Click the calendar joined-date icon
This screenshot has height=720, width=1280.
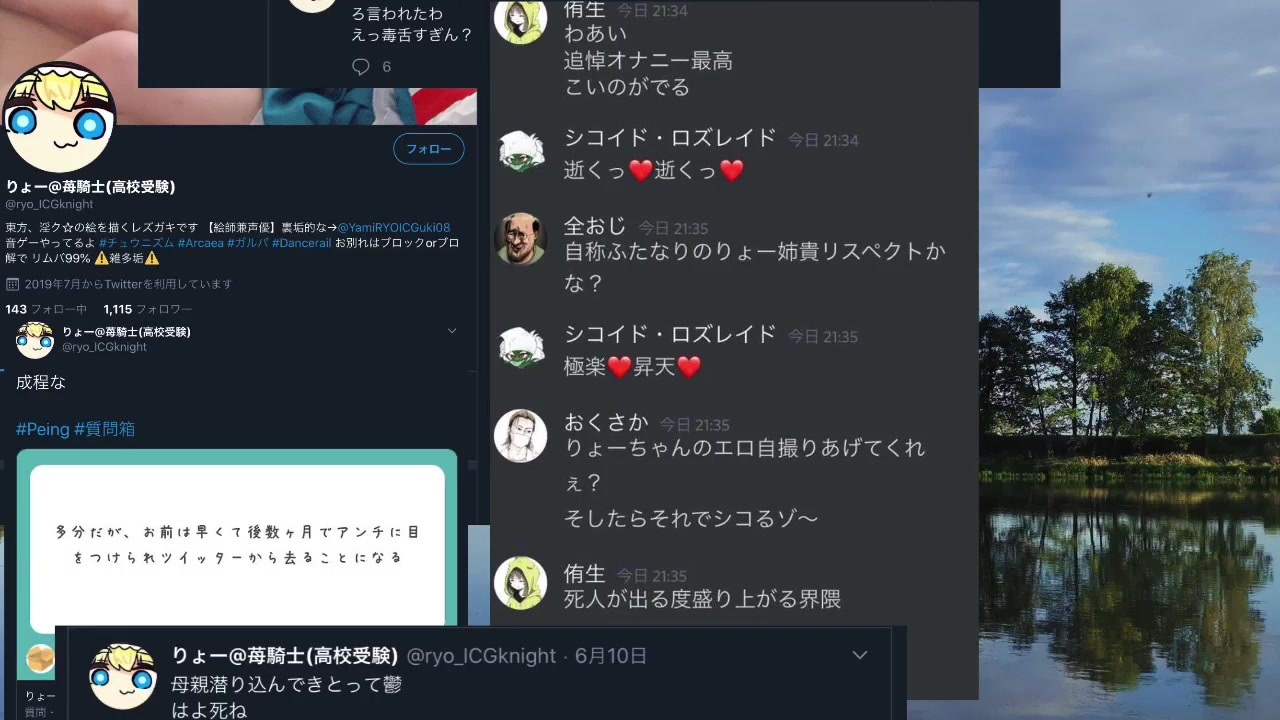[x=12, y=284]
